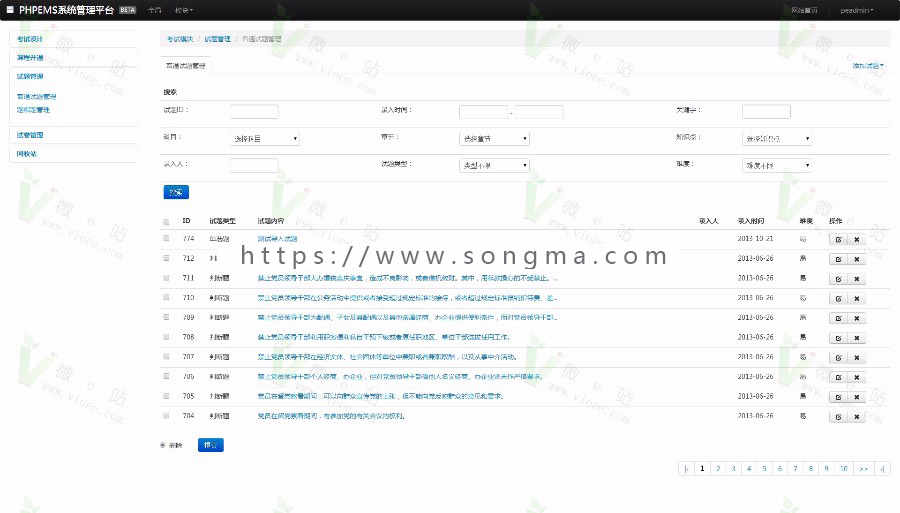This screenshot has height=513, width=900.
Task: Delete question row 706
Action: click(x=856, y=377)
